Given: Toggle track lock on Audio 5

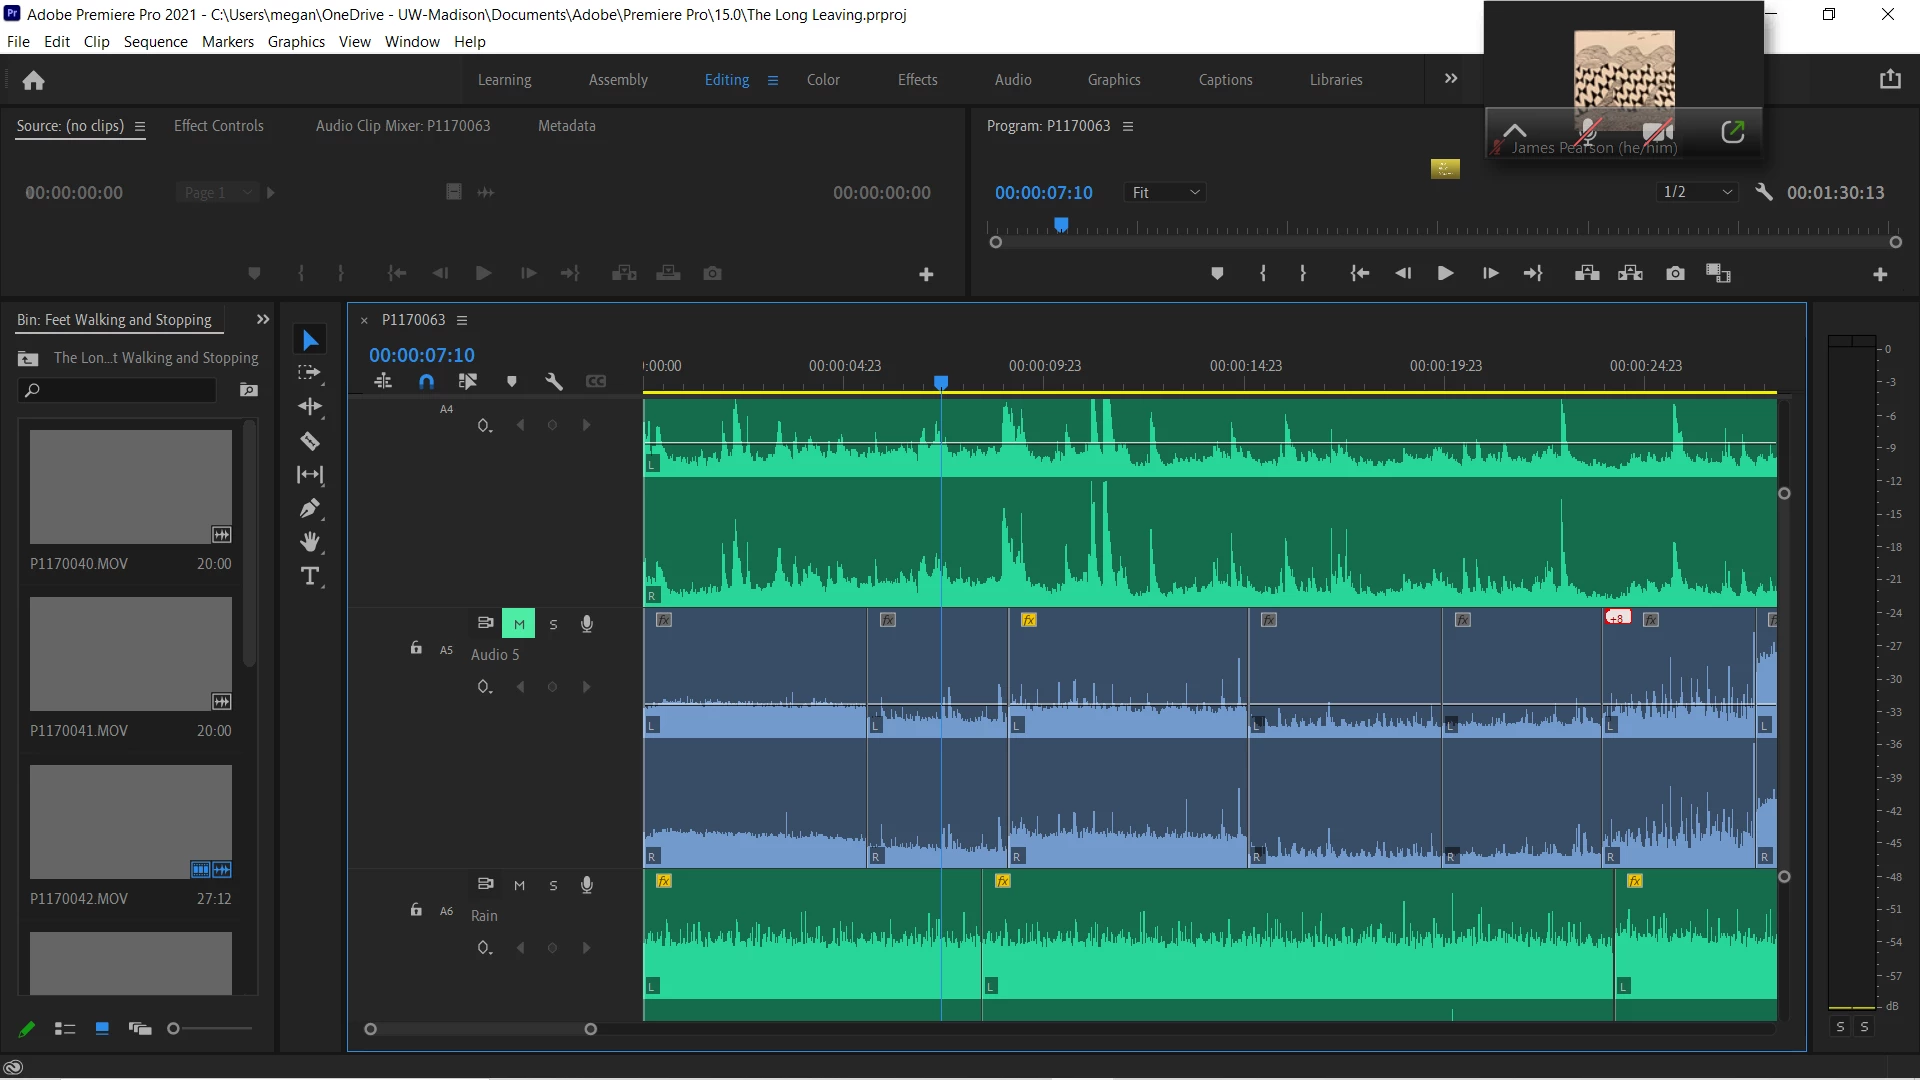Looking at the screenshot, I should tap(416, 648).
